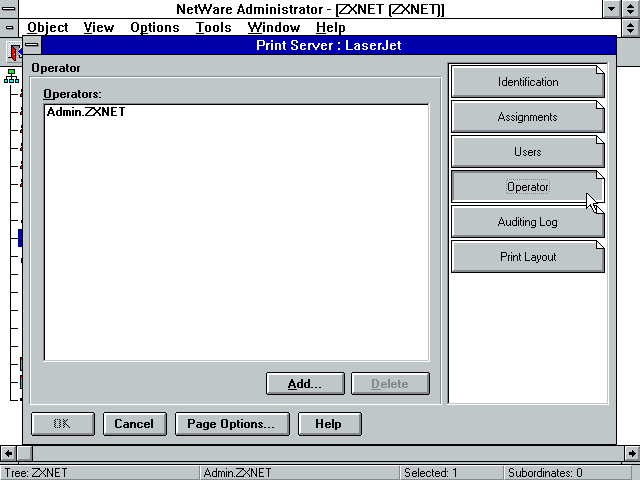Open the Window menu

tap(273, 27)
